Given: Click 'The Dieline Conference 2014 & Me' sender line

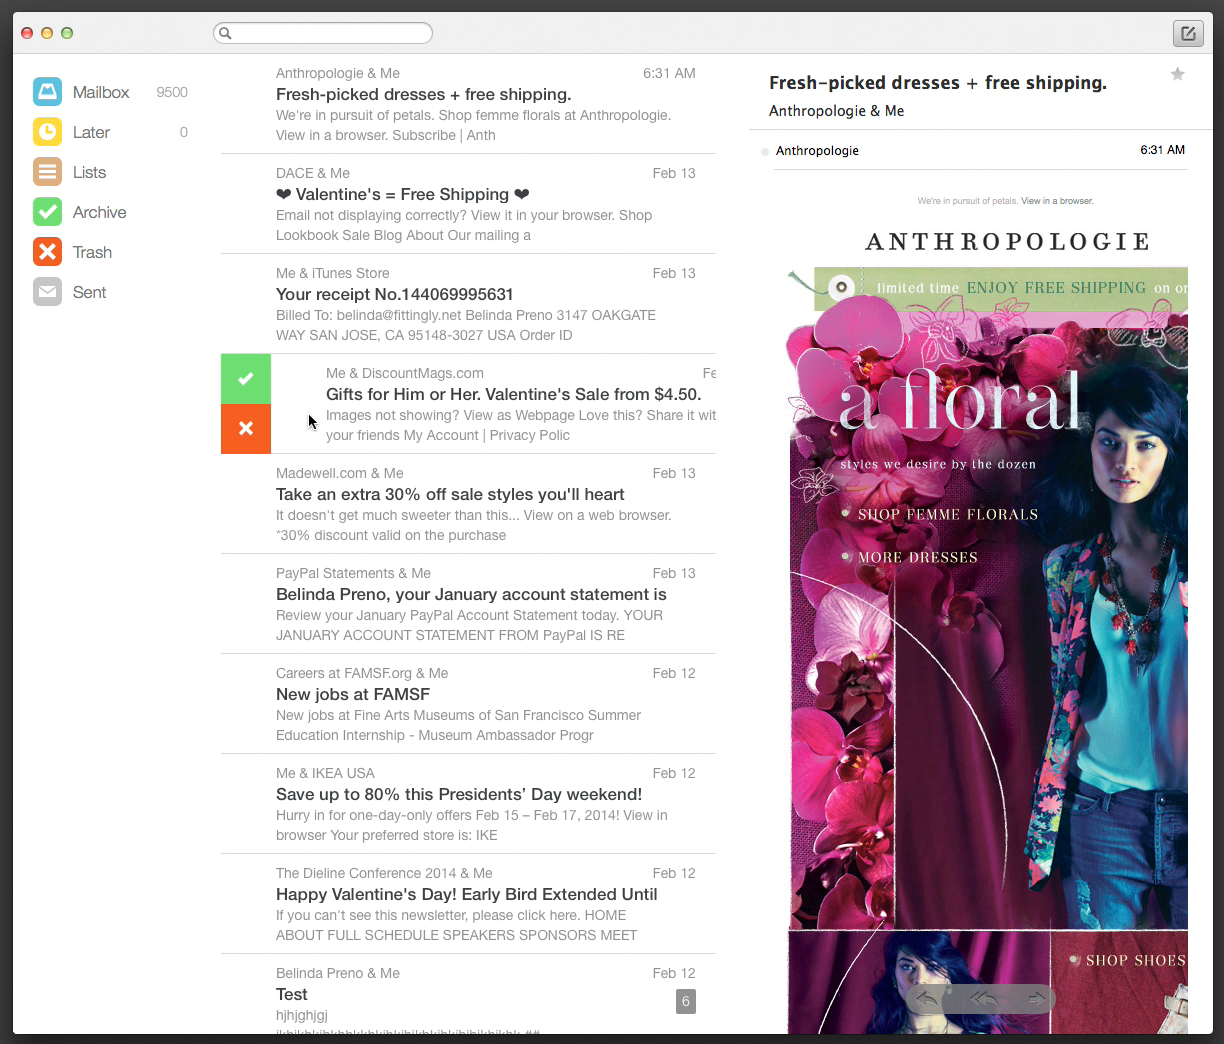Looking at the screenshot, I should coord(384,873).
